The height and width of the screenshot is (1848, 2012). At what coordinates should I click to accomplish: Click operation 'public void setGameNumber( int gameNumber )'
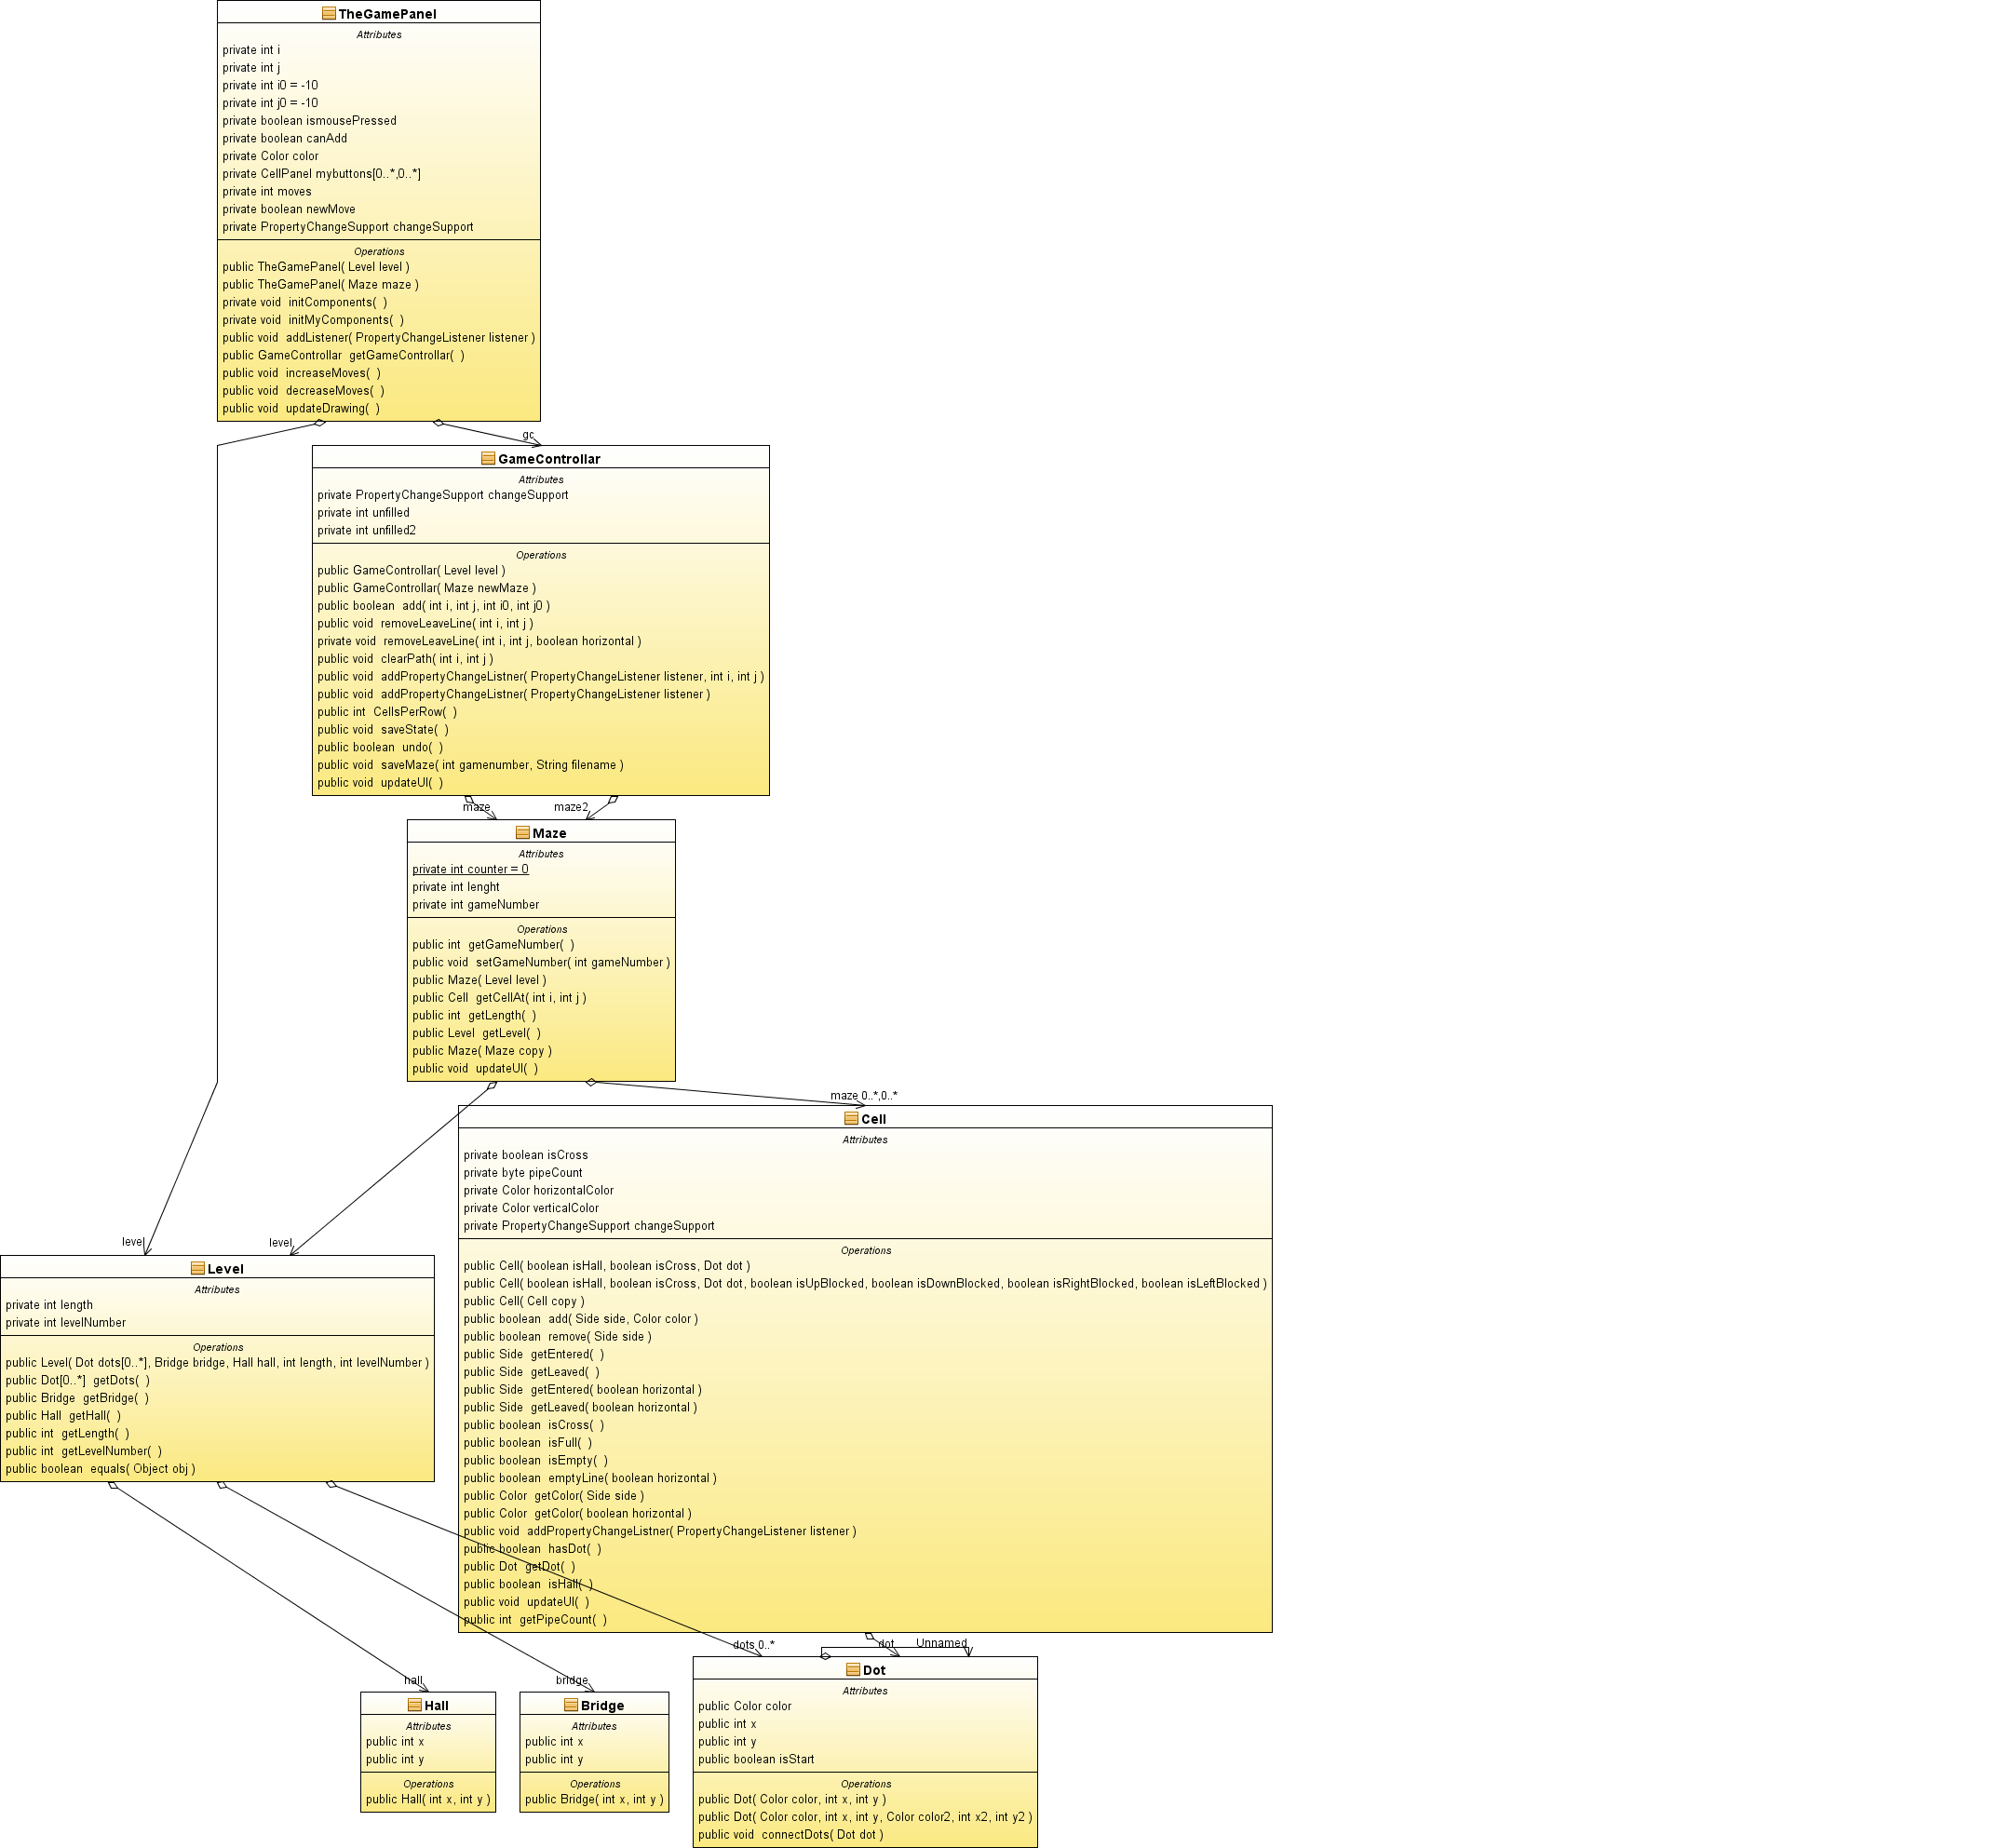pos(541,963)
